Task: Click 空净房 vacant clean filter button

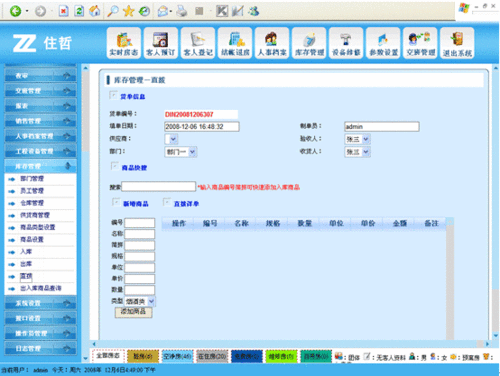Action: pos(177,356)
